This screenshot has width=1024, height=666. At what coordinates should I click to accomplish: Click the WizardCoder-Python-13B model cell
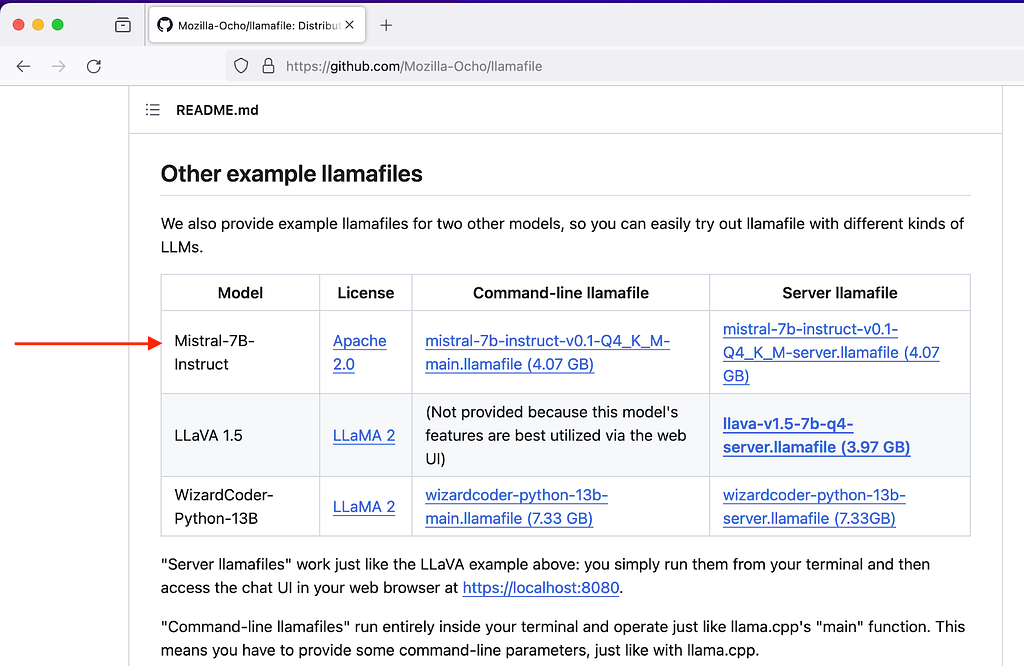(240, 507)
